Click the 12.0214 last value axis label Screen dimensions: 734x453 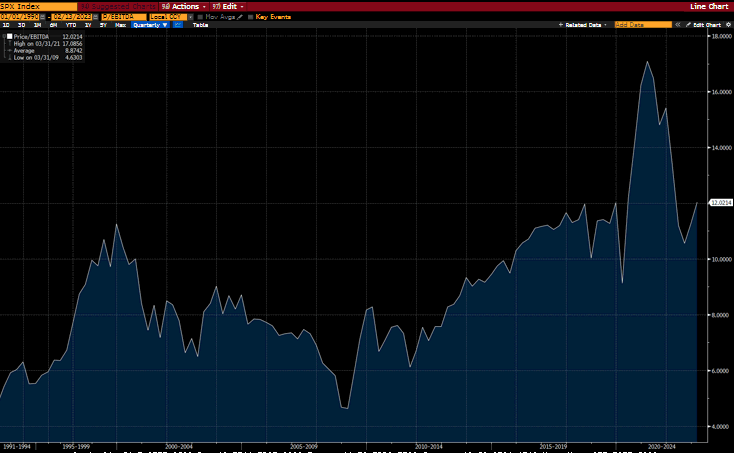(x=721, y=203)
